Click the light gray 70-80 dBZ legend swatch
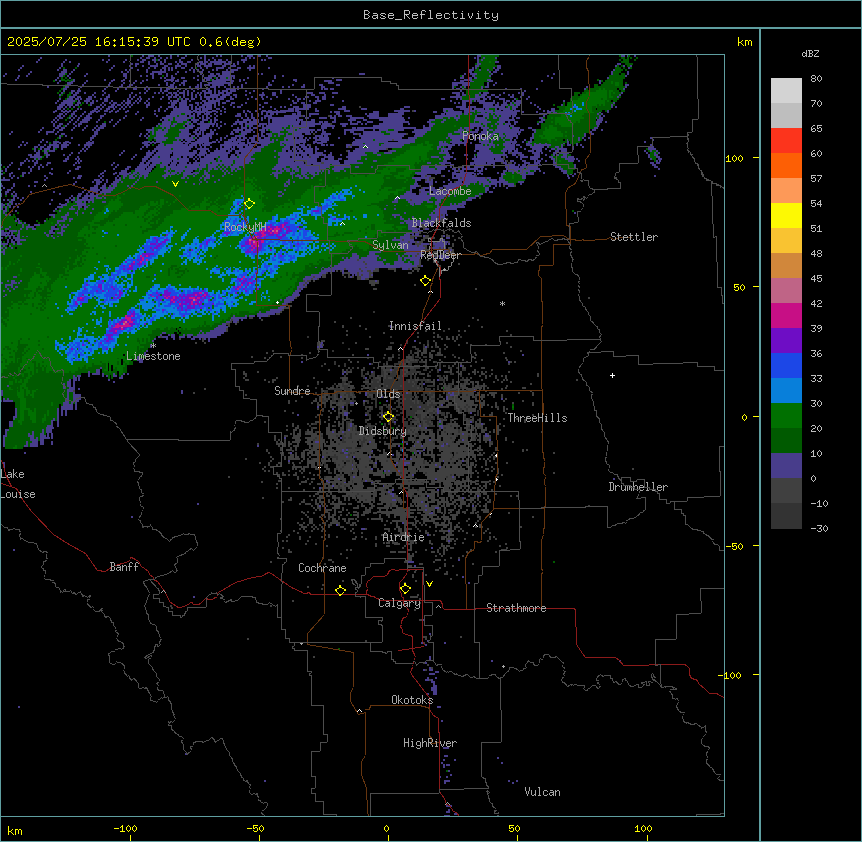862x842 pixels. pos(786,91)
